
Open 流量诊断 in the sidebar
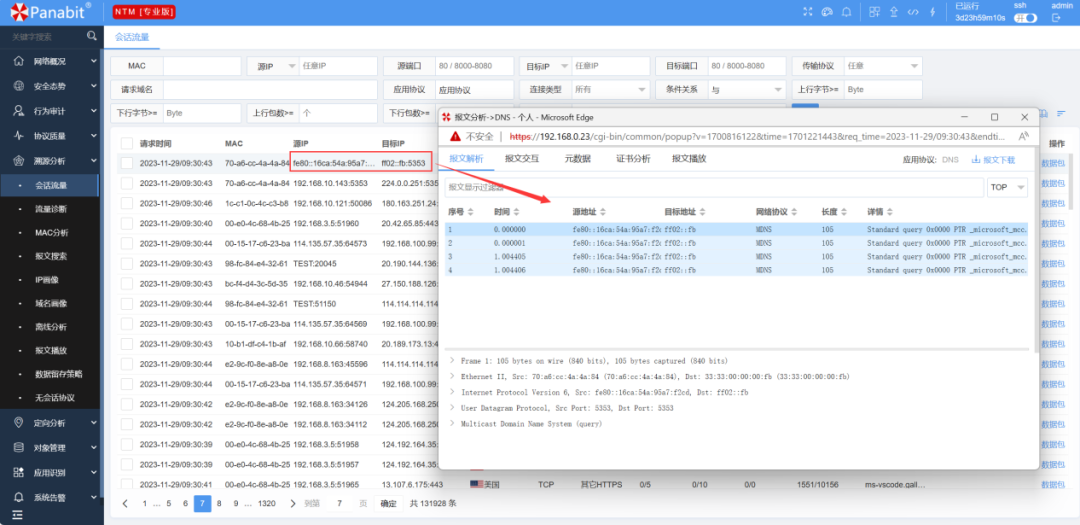51,208
